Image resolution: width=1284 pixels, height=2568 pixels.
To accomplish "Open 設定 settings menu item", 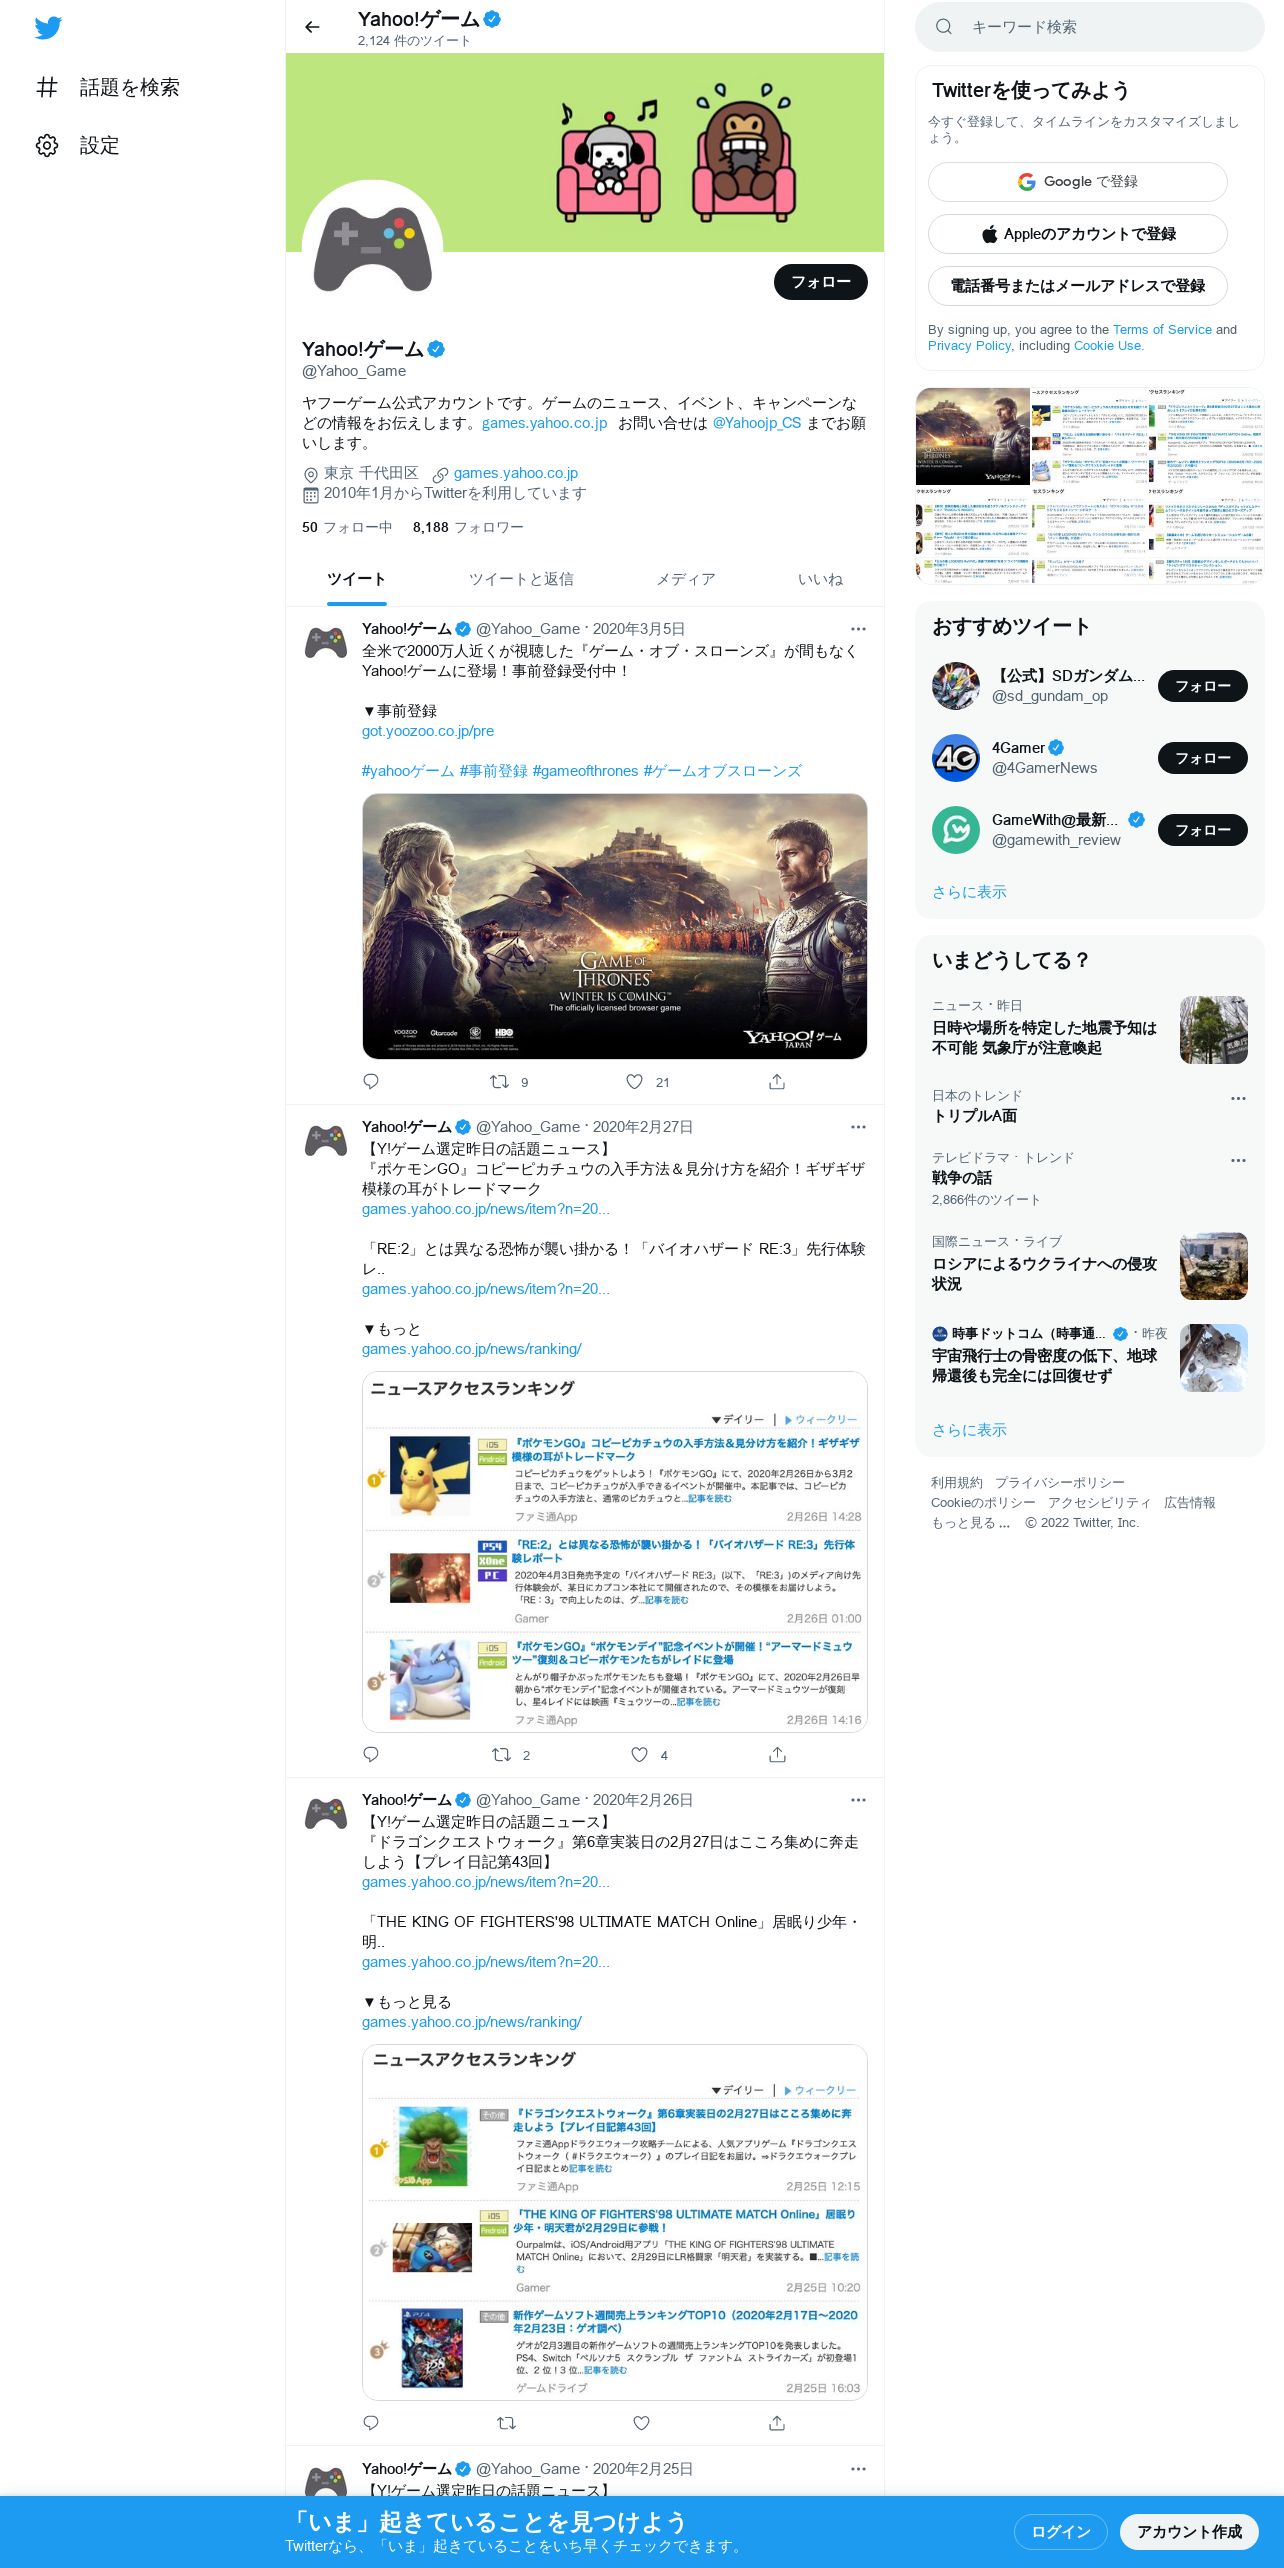I will click(78, 146).
